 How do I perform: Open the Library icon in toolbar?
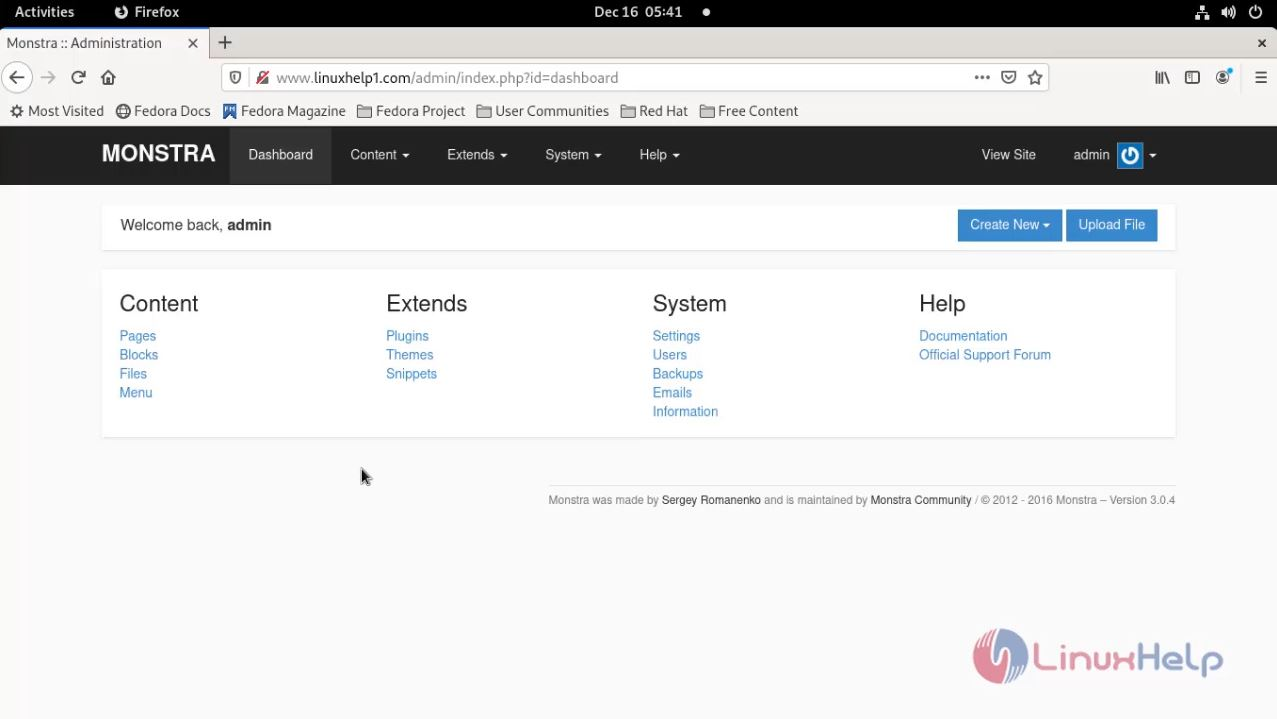(x=1162, y=77)
